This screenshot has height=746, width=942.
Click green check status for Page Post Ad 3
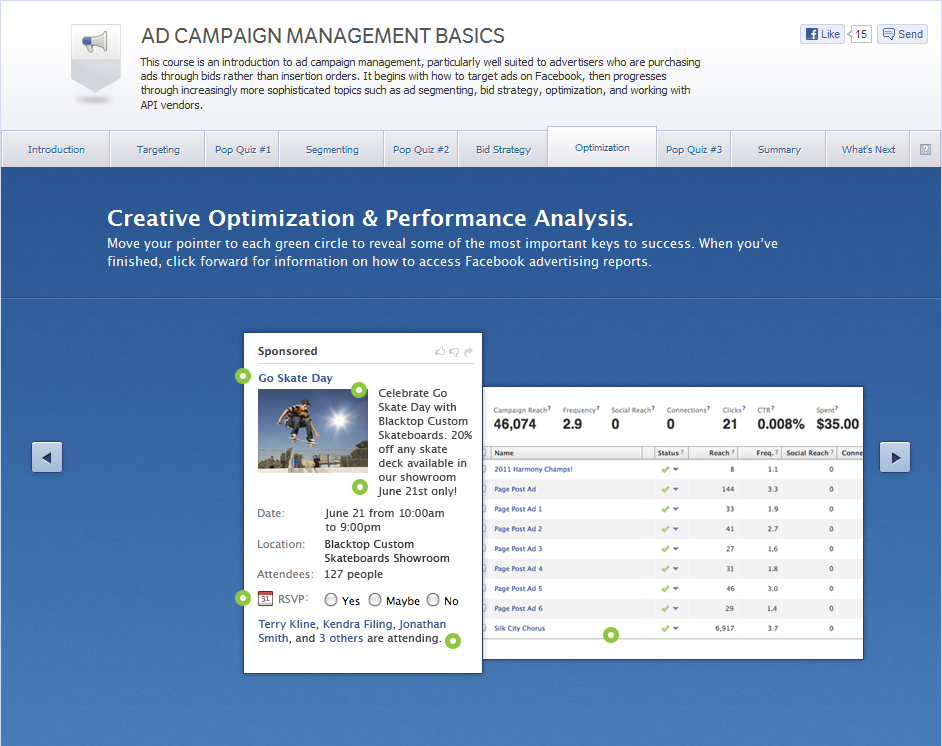[665, 549]
